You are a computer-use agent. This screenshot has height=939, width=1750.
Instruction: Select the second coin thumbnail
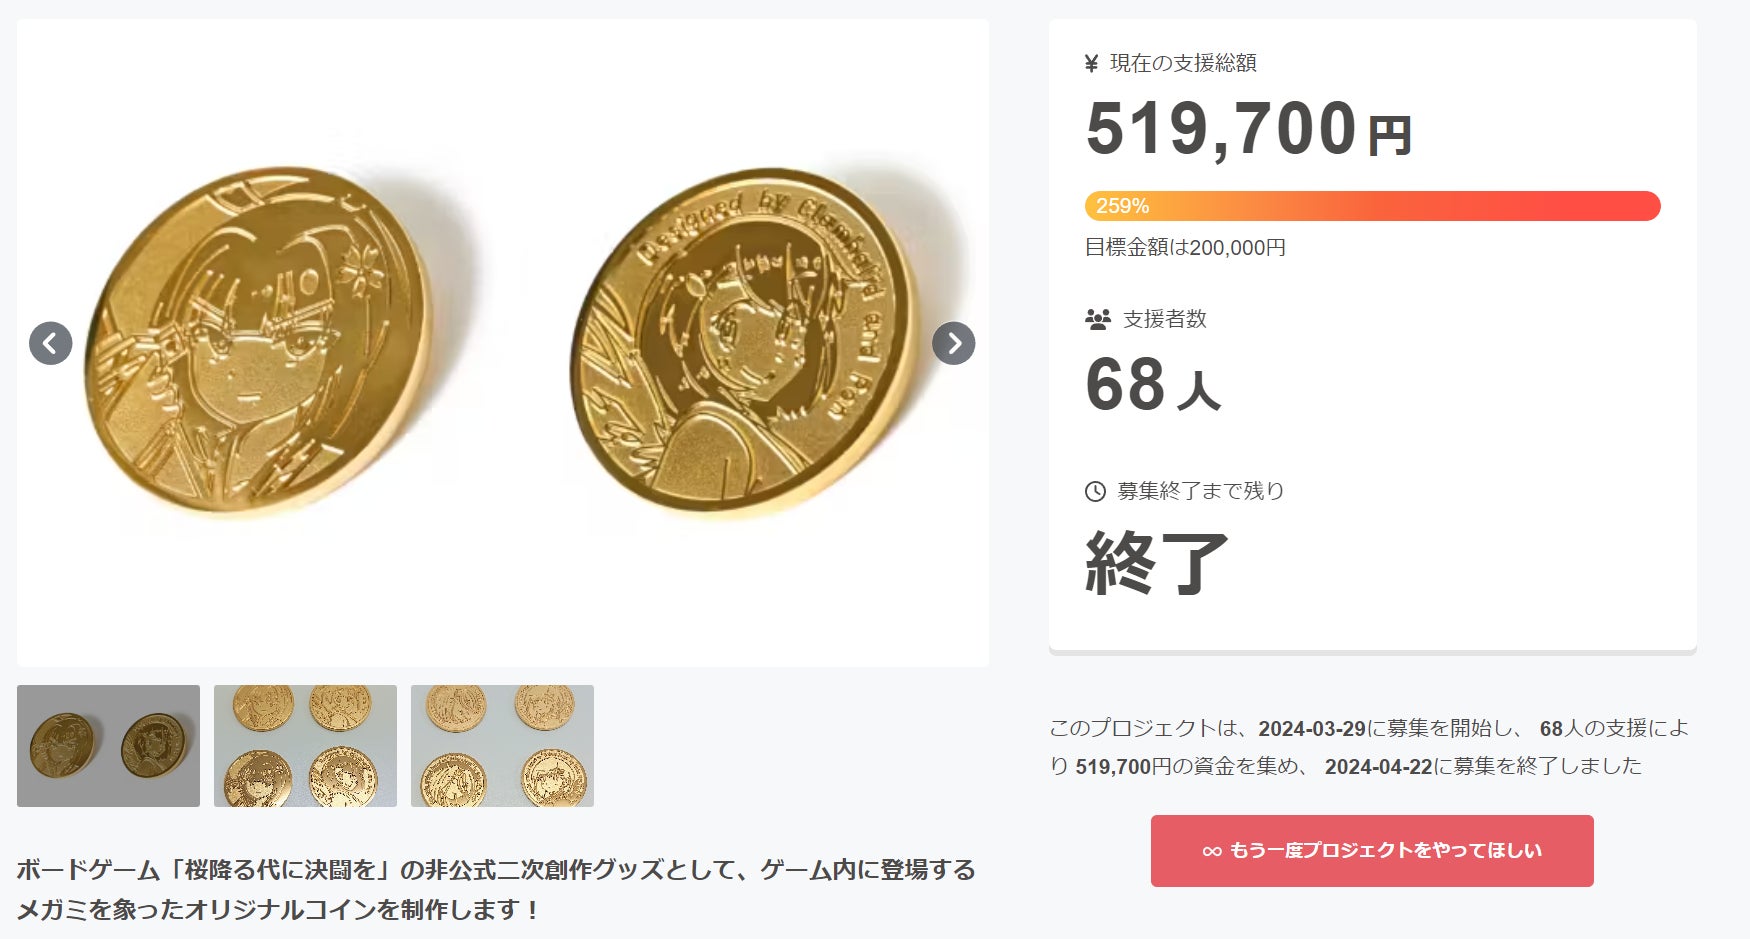point(305,746)
